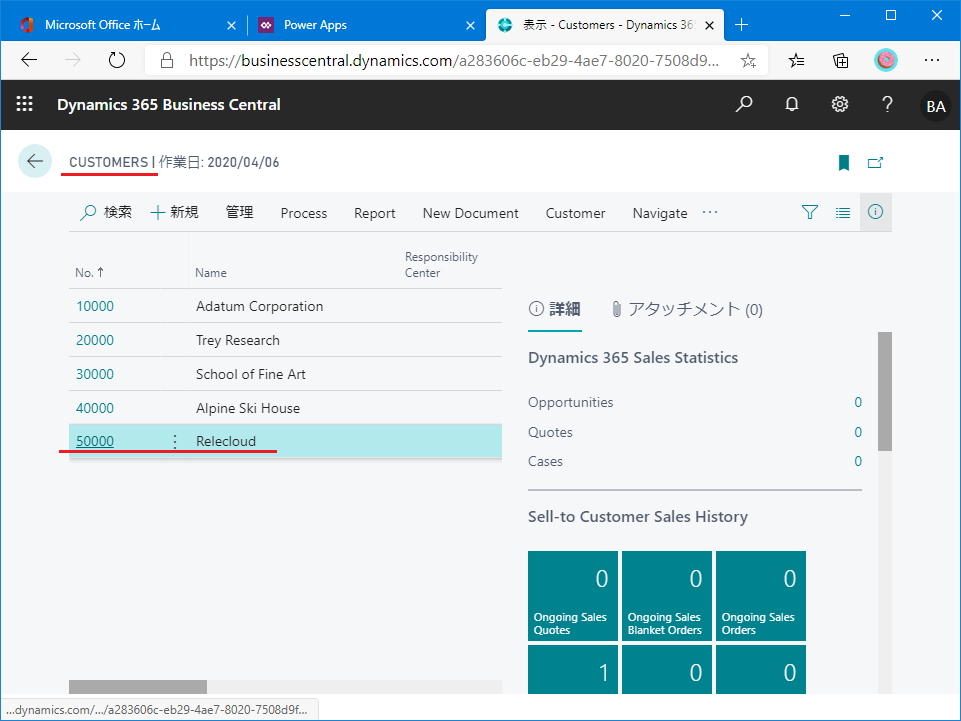The width and height of the screenshot is (961, 721).
Task: Open the settings gear
Action: tap(840, 104)
